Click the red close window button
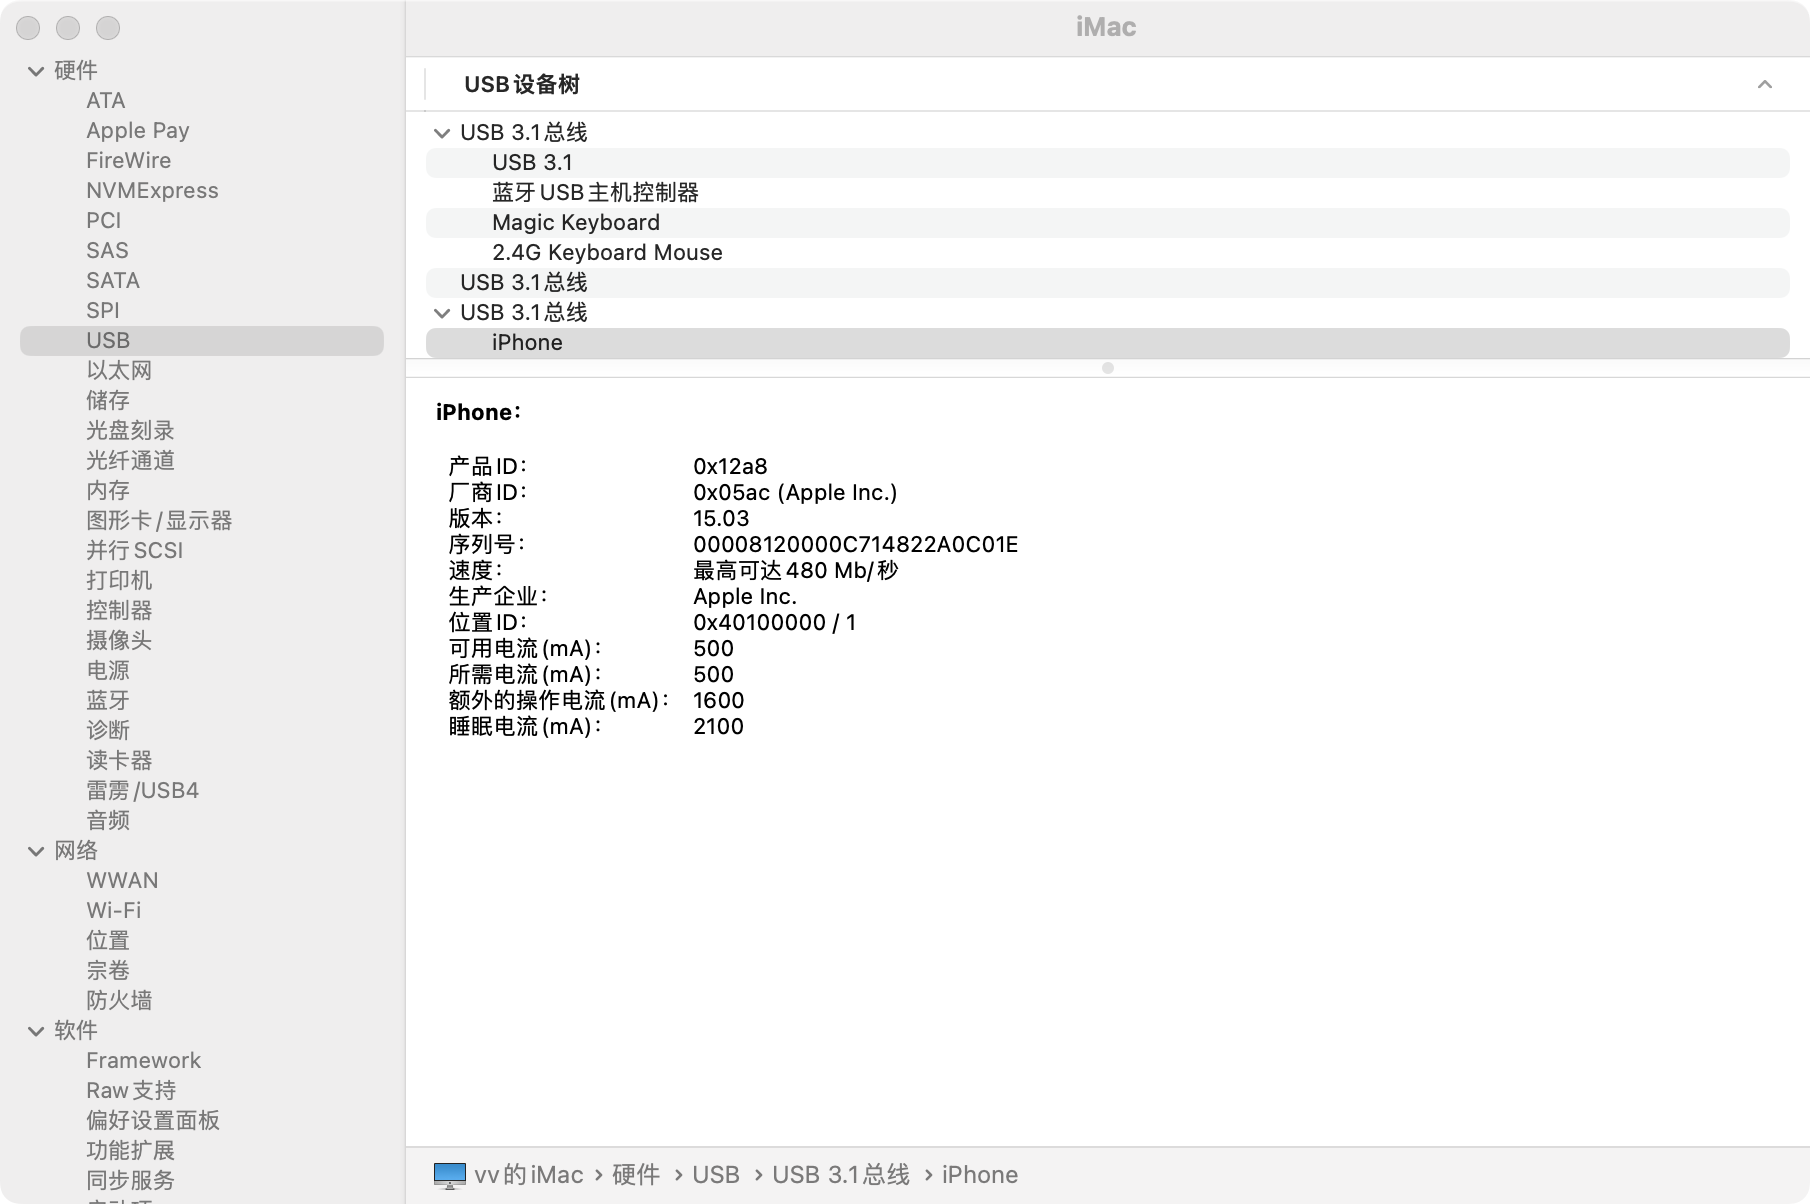This screenshot has height=1204, width=1810. 28,29
